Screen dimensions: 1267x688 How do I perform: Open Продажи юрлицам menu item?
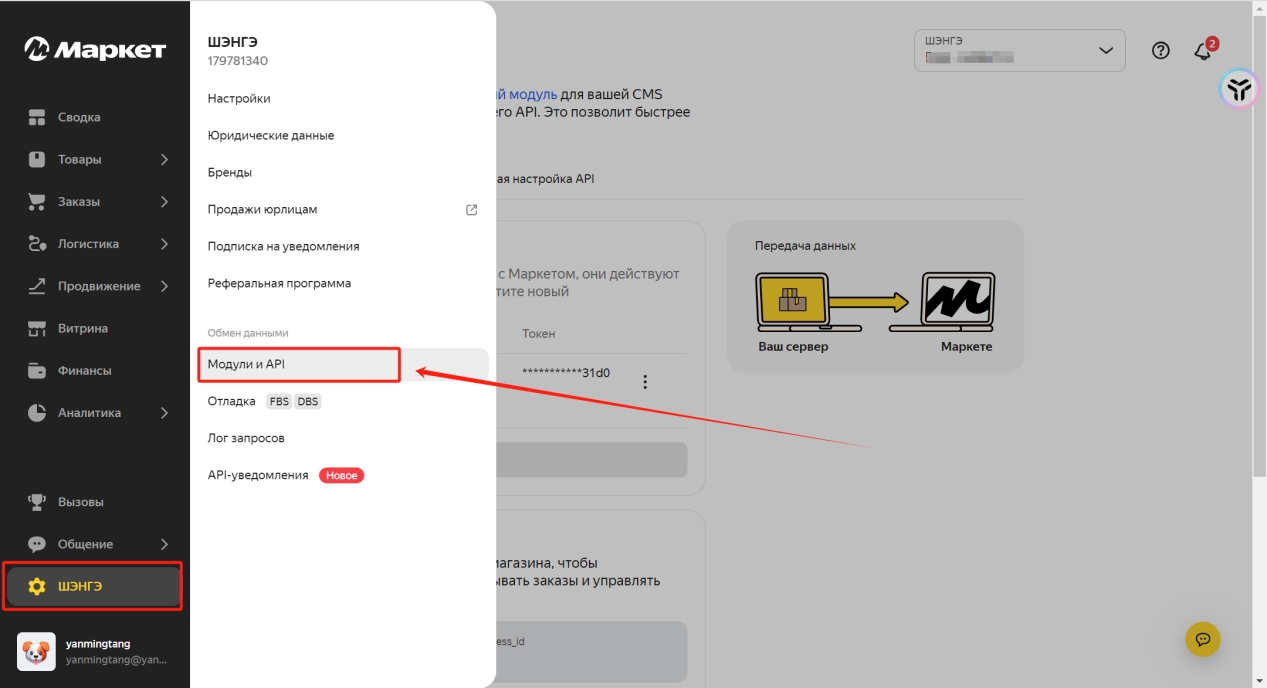(262, 209)
